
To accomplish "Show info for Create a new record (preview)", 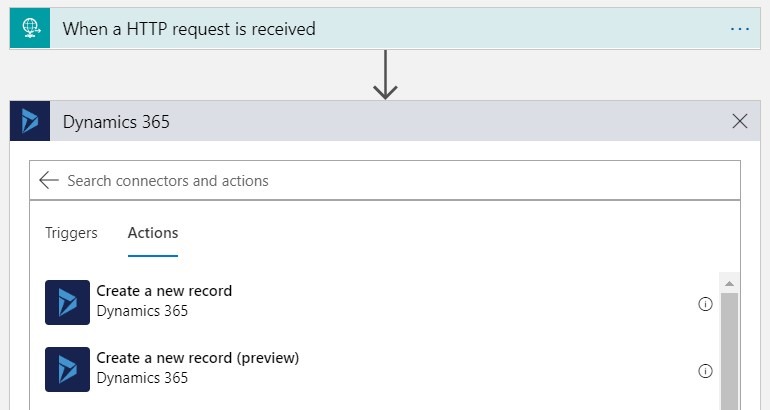I will (x=705, y=371).
